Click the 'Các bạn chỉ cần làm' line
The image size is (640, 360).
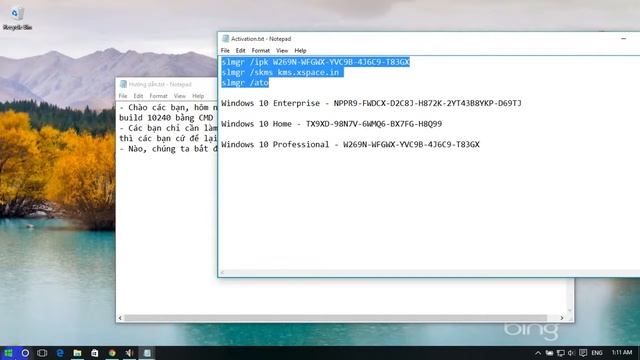click(x=168, y=128)
